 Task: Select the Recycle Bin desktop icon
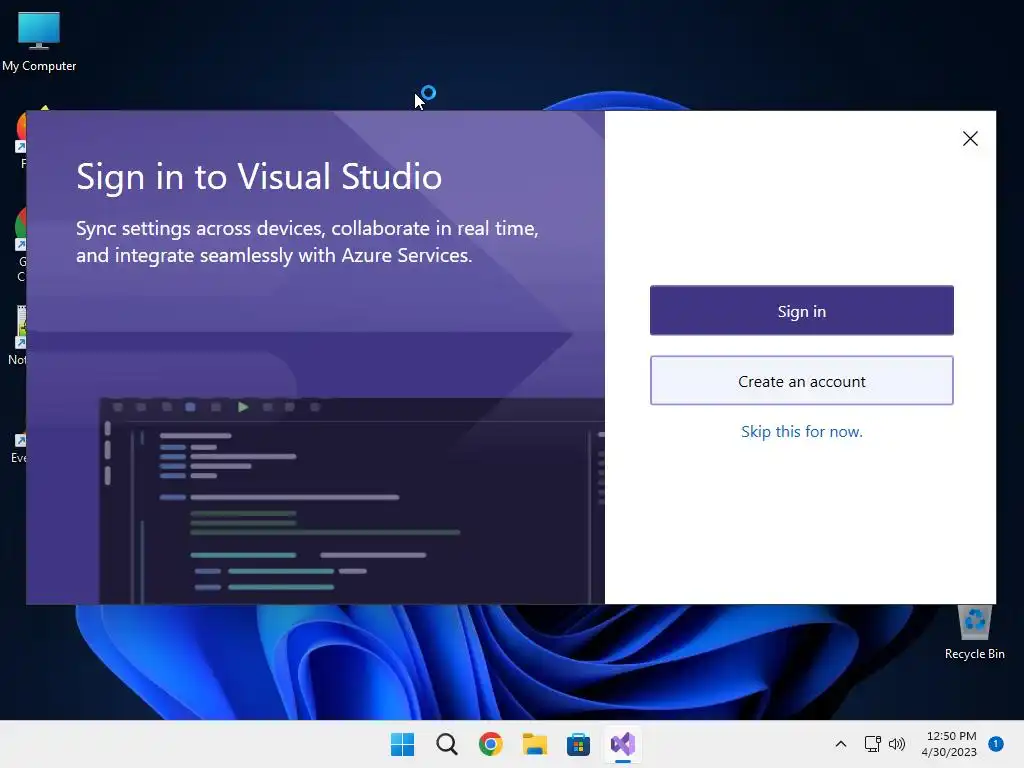click(974, 632)
